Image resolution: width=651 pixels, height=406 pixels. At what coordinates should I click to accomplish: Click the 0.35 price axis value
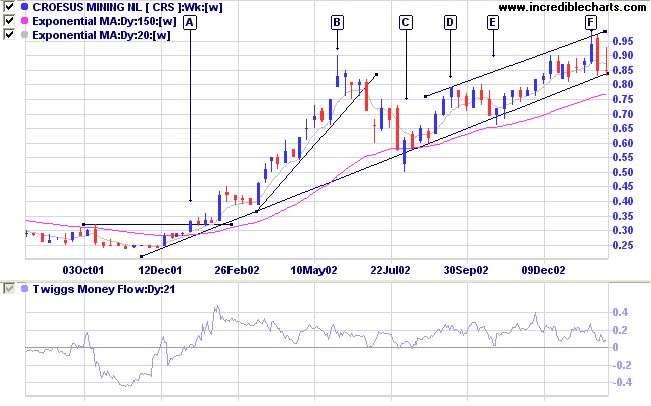(x=623, y=216)
